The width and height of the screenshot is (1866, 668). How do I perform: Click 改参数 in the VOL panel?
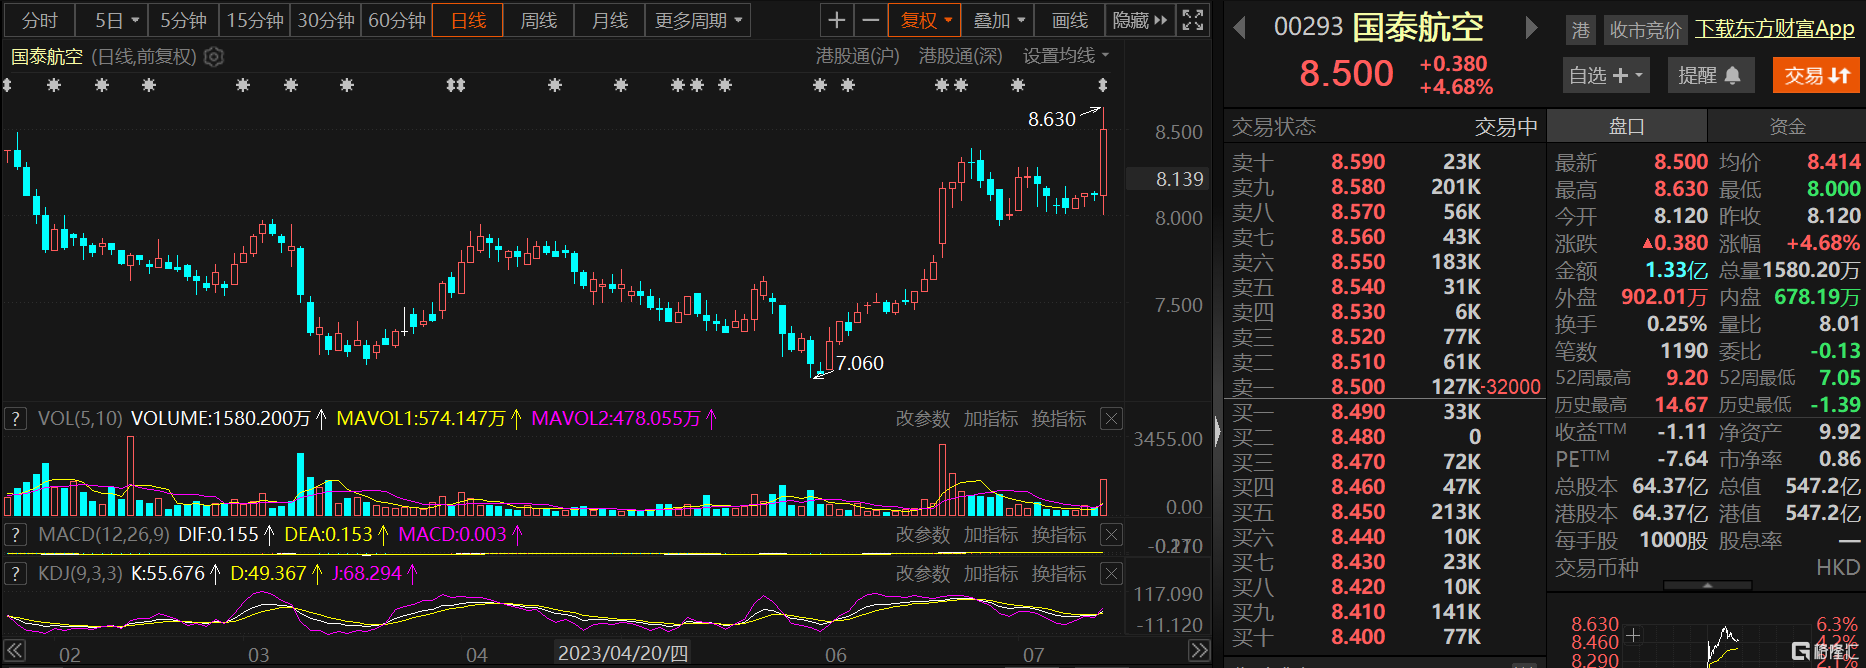point(922,419)
